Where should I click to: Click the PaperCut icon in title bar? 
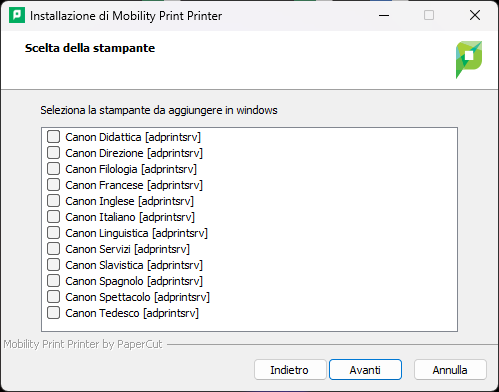[x=17, y=15]
